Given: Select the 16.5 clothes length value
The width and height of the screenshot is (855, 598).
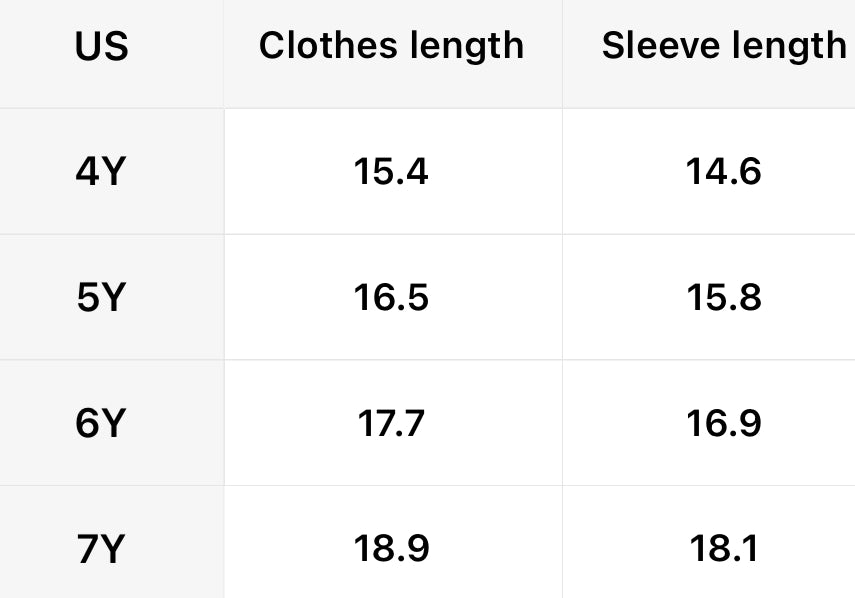Looking at the screenshot, I should click(391, 298).
